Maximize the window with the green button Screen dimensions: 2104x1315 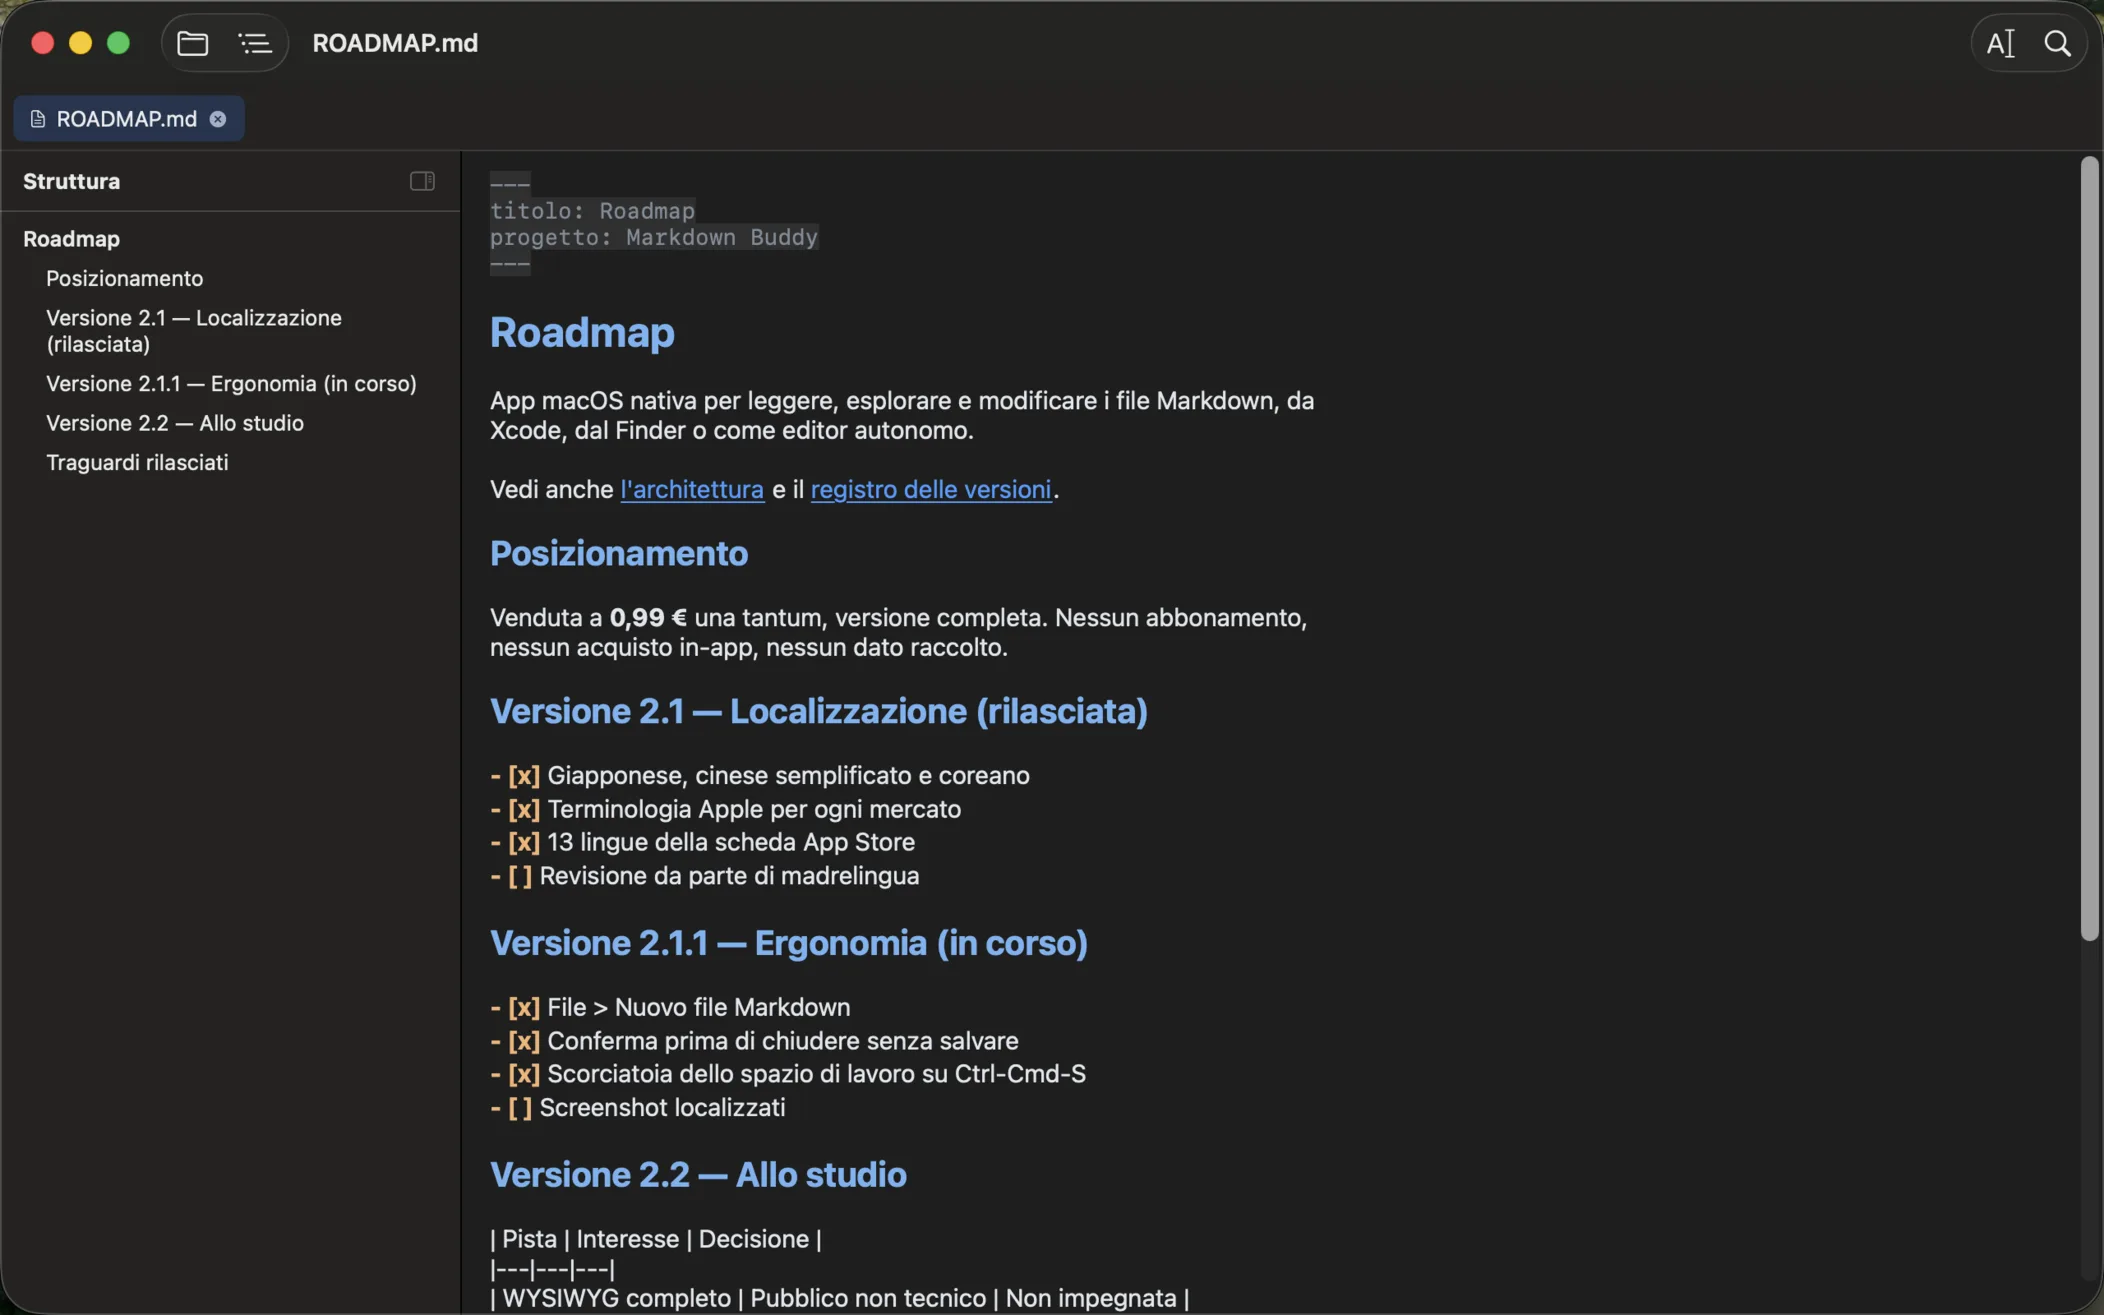pyautogui.click(x=118, y=43)
